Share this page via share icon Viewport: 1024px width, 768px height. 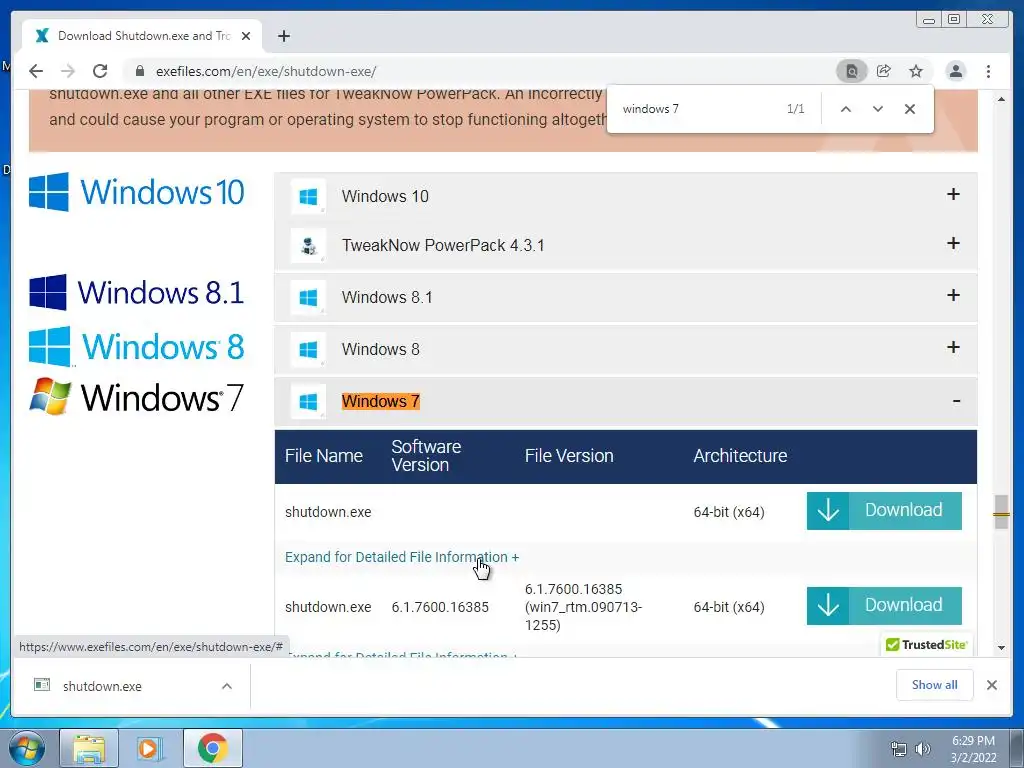[x=884, y=71]
